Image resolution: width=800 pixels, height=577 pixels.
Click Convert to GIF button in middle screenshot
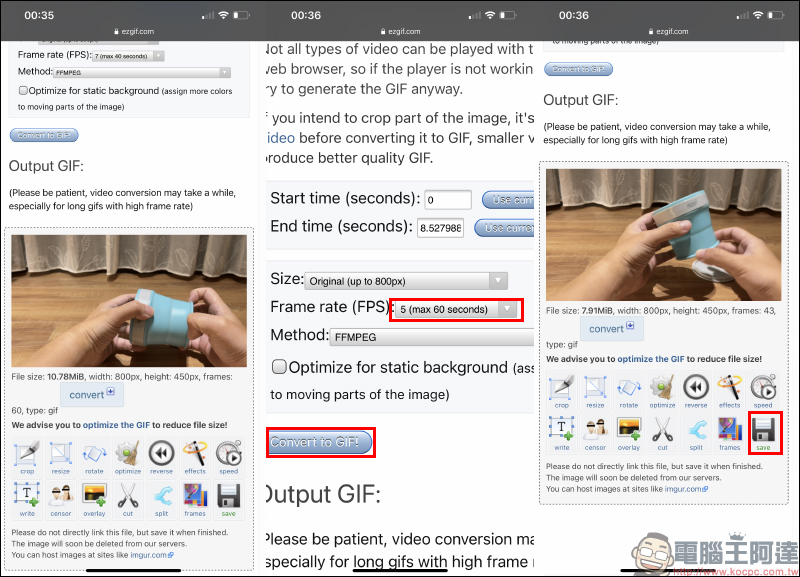tap(319, 442)
